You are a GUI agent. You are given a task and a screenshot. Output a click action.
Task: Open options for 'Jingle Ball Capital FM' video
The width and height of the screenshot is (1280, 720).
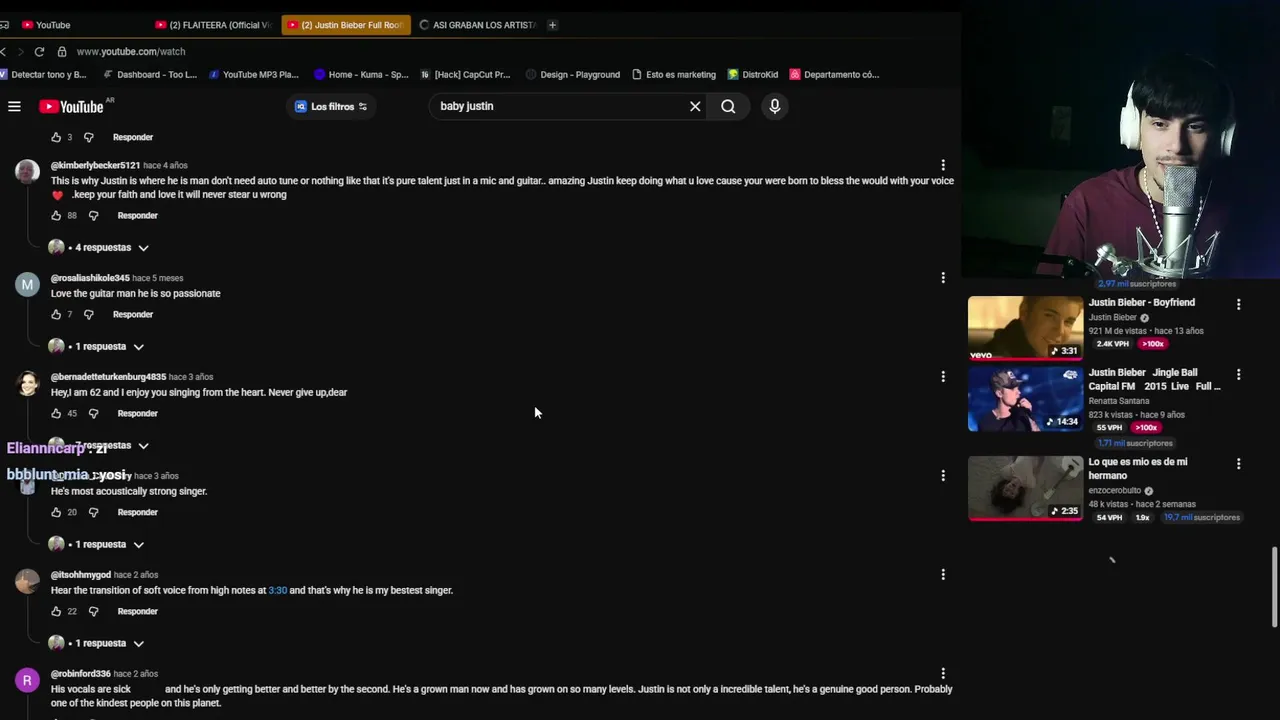1238,374
